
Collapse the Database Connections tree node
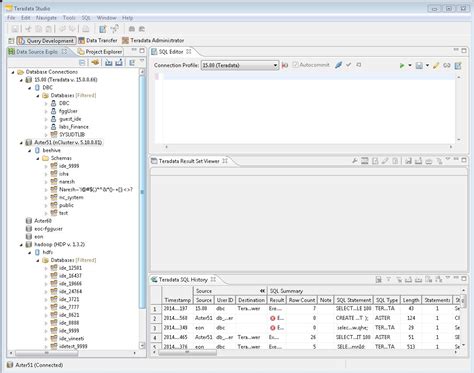[13, 72]
